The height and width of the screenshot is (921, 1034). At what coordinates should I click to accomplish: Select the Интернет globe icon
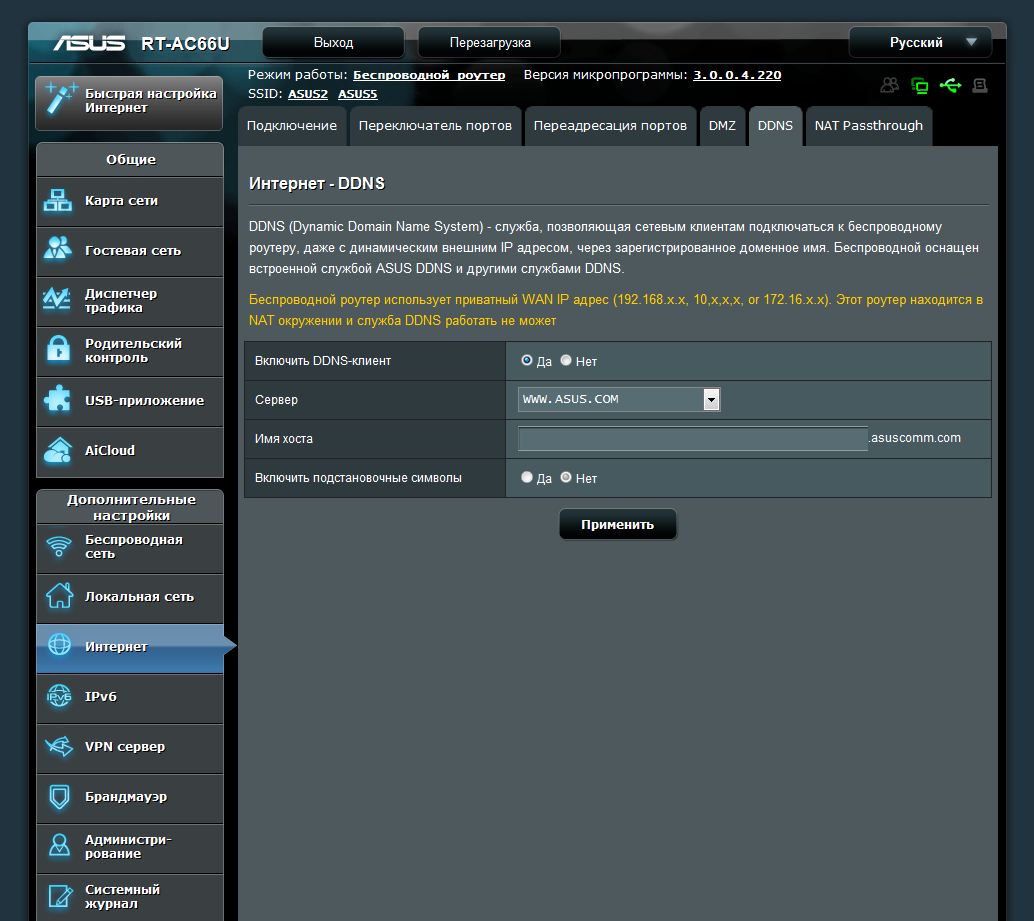59,645
